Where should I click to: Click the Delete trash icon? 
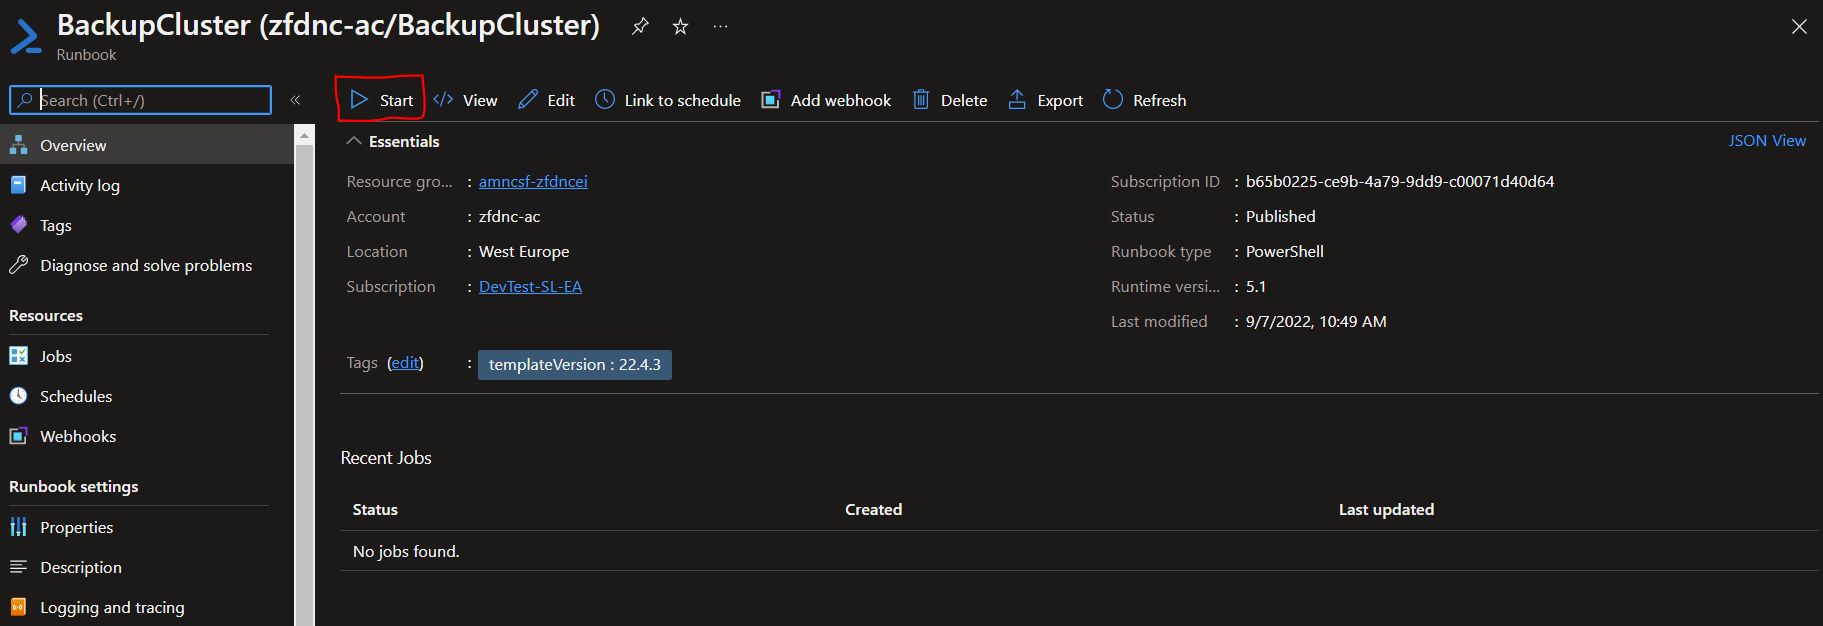point(921,100)
